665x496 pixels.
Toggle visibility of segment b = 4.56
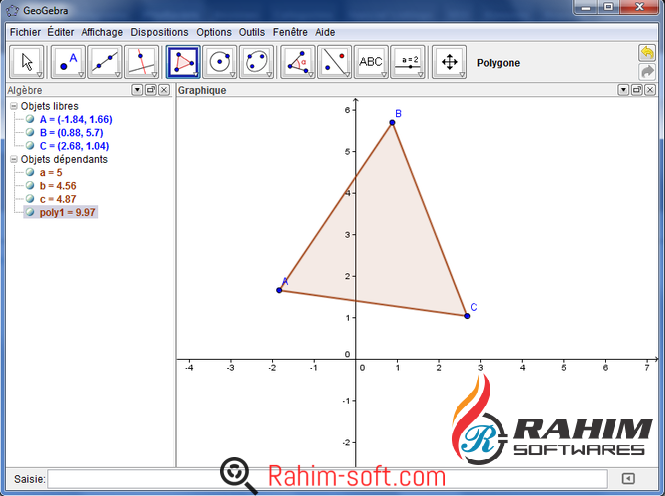click(x=30, y=185)
